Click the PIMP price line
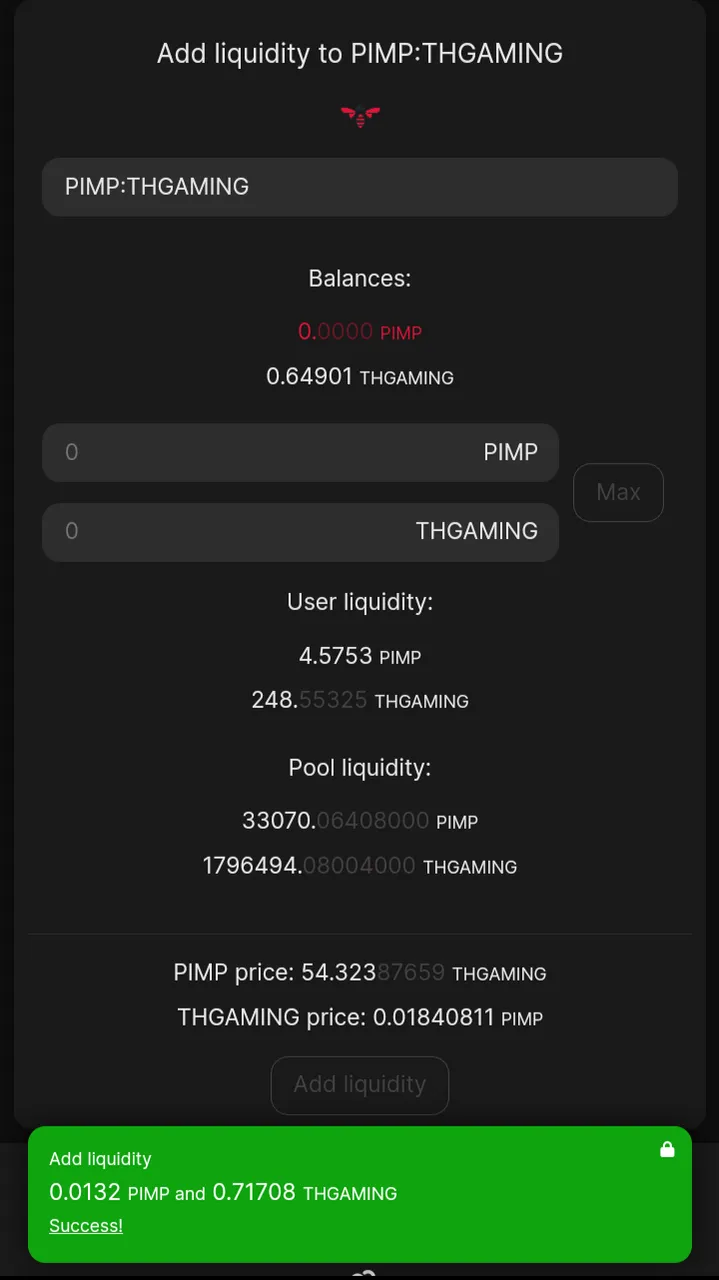The width and height of the screenshot is (719, 1280). coord(359,973)
